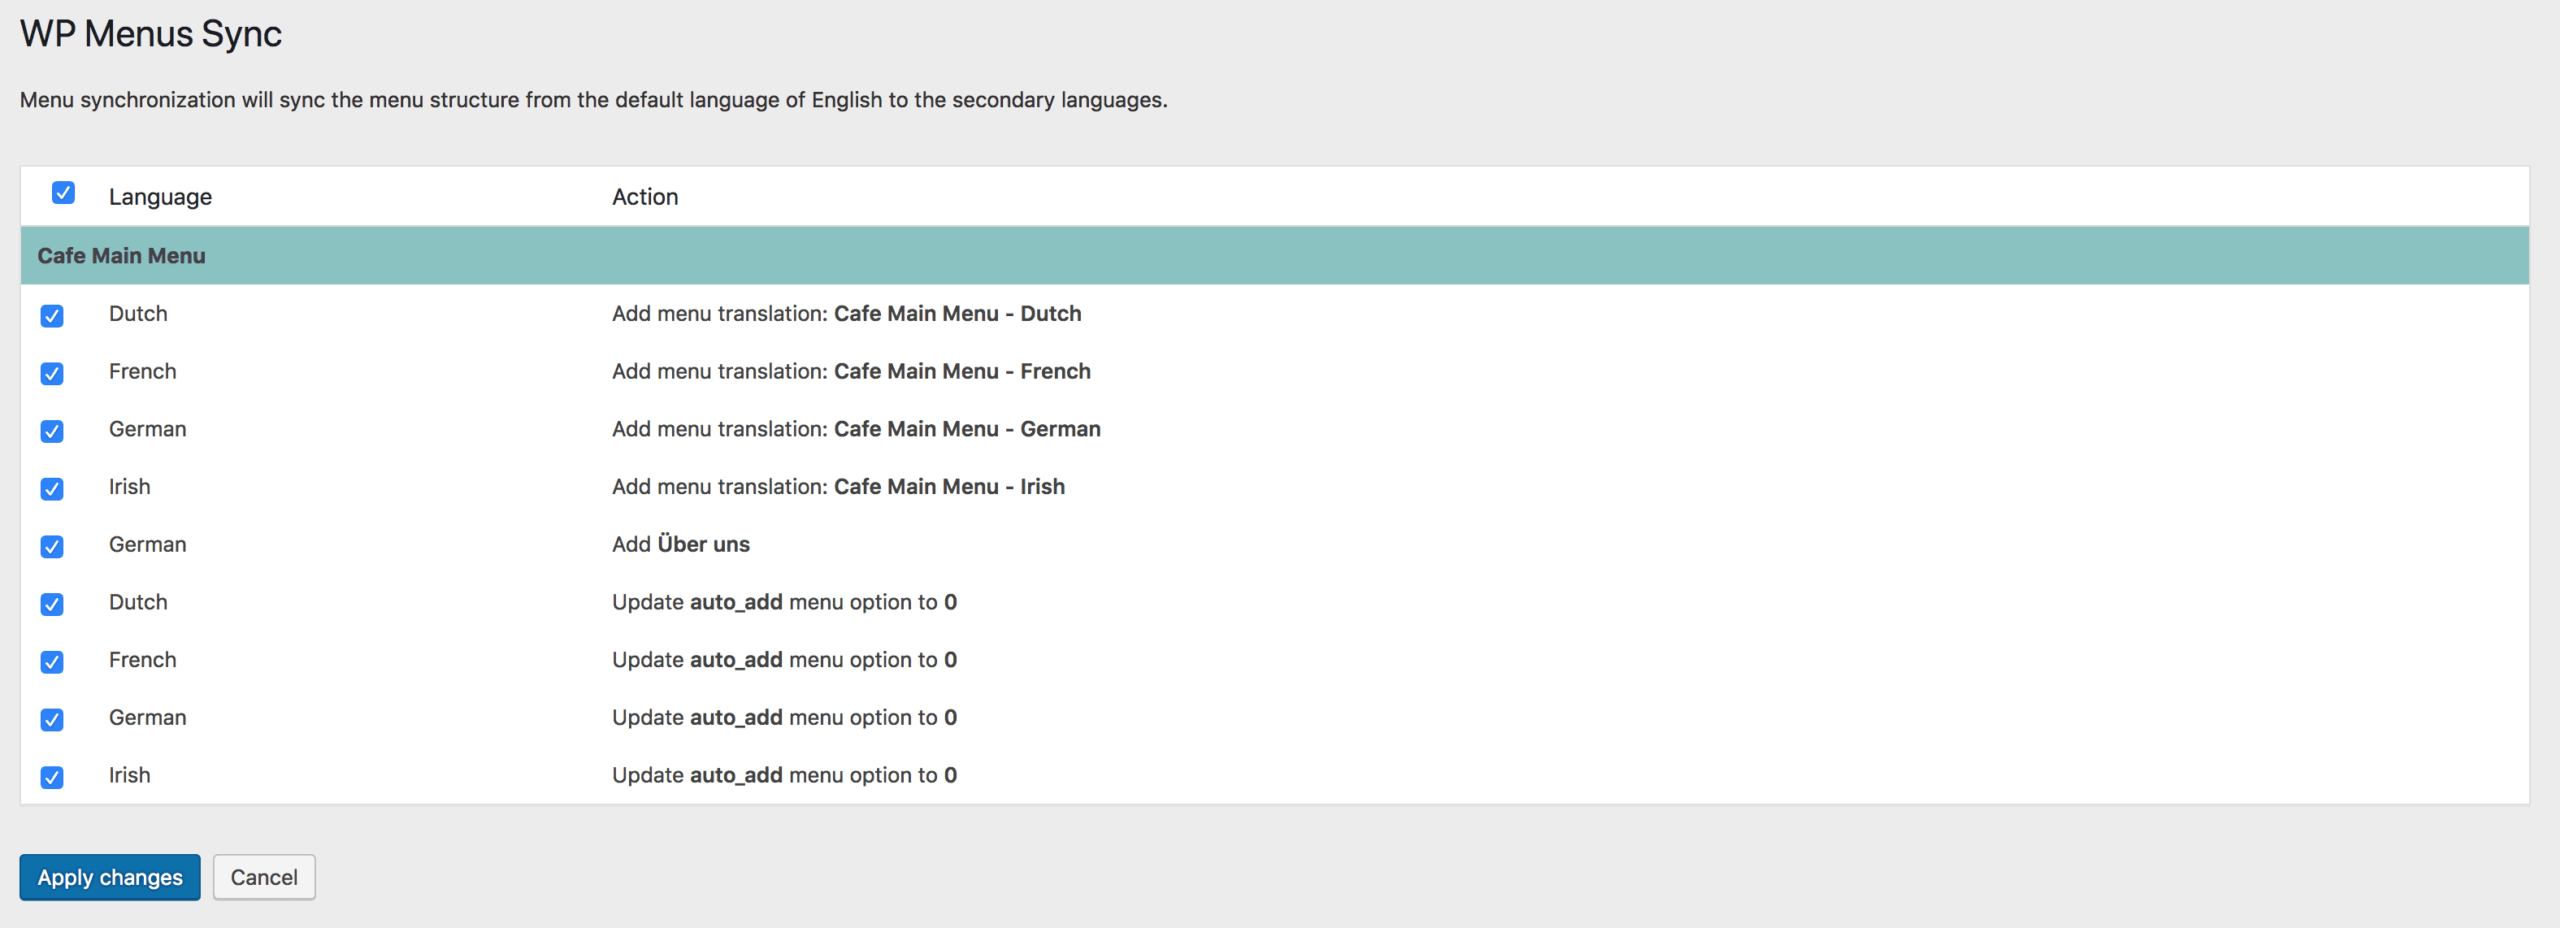The width and height of the screenshot is (2560, 928).
Task: Select the Cafe Main Menu section header
Action: point(121,255)
